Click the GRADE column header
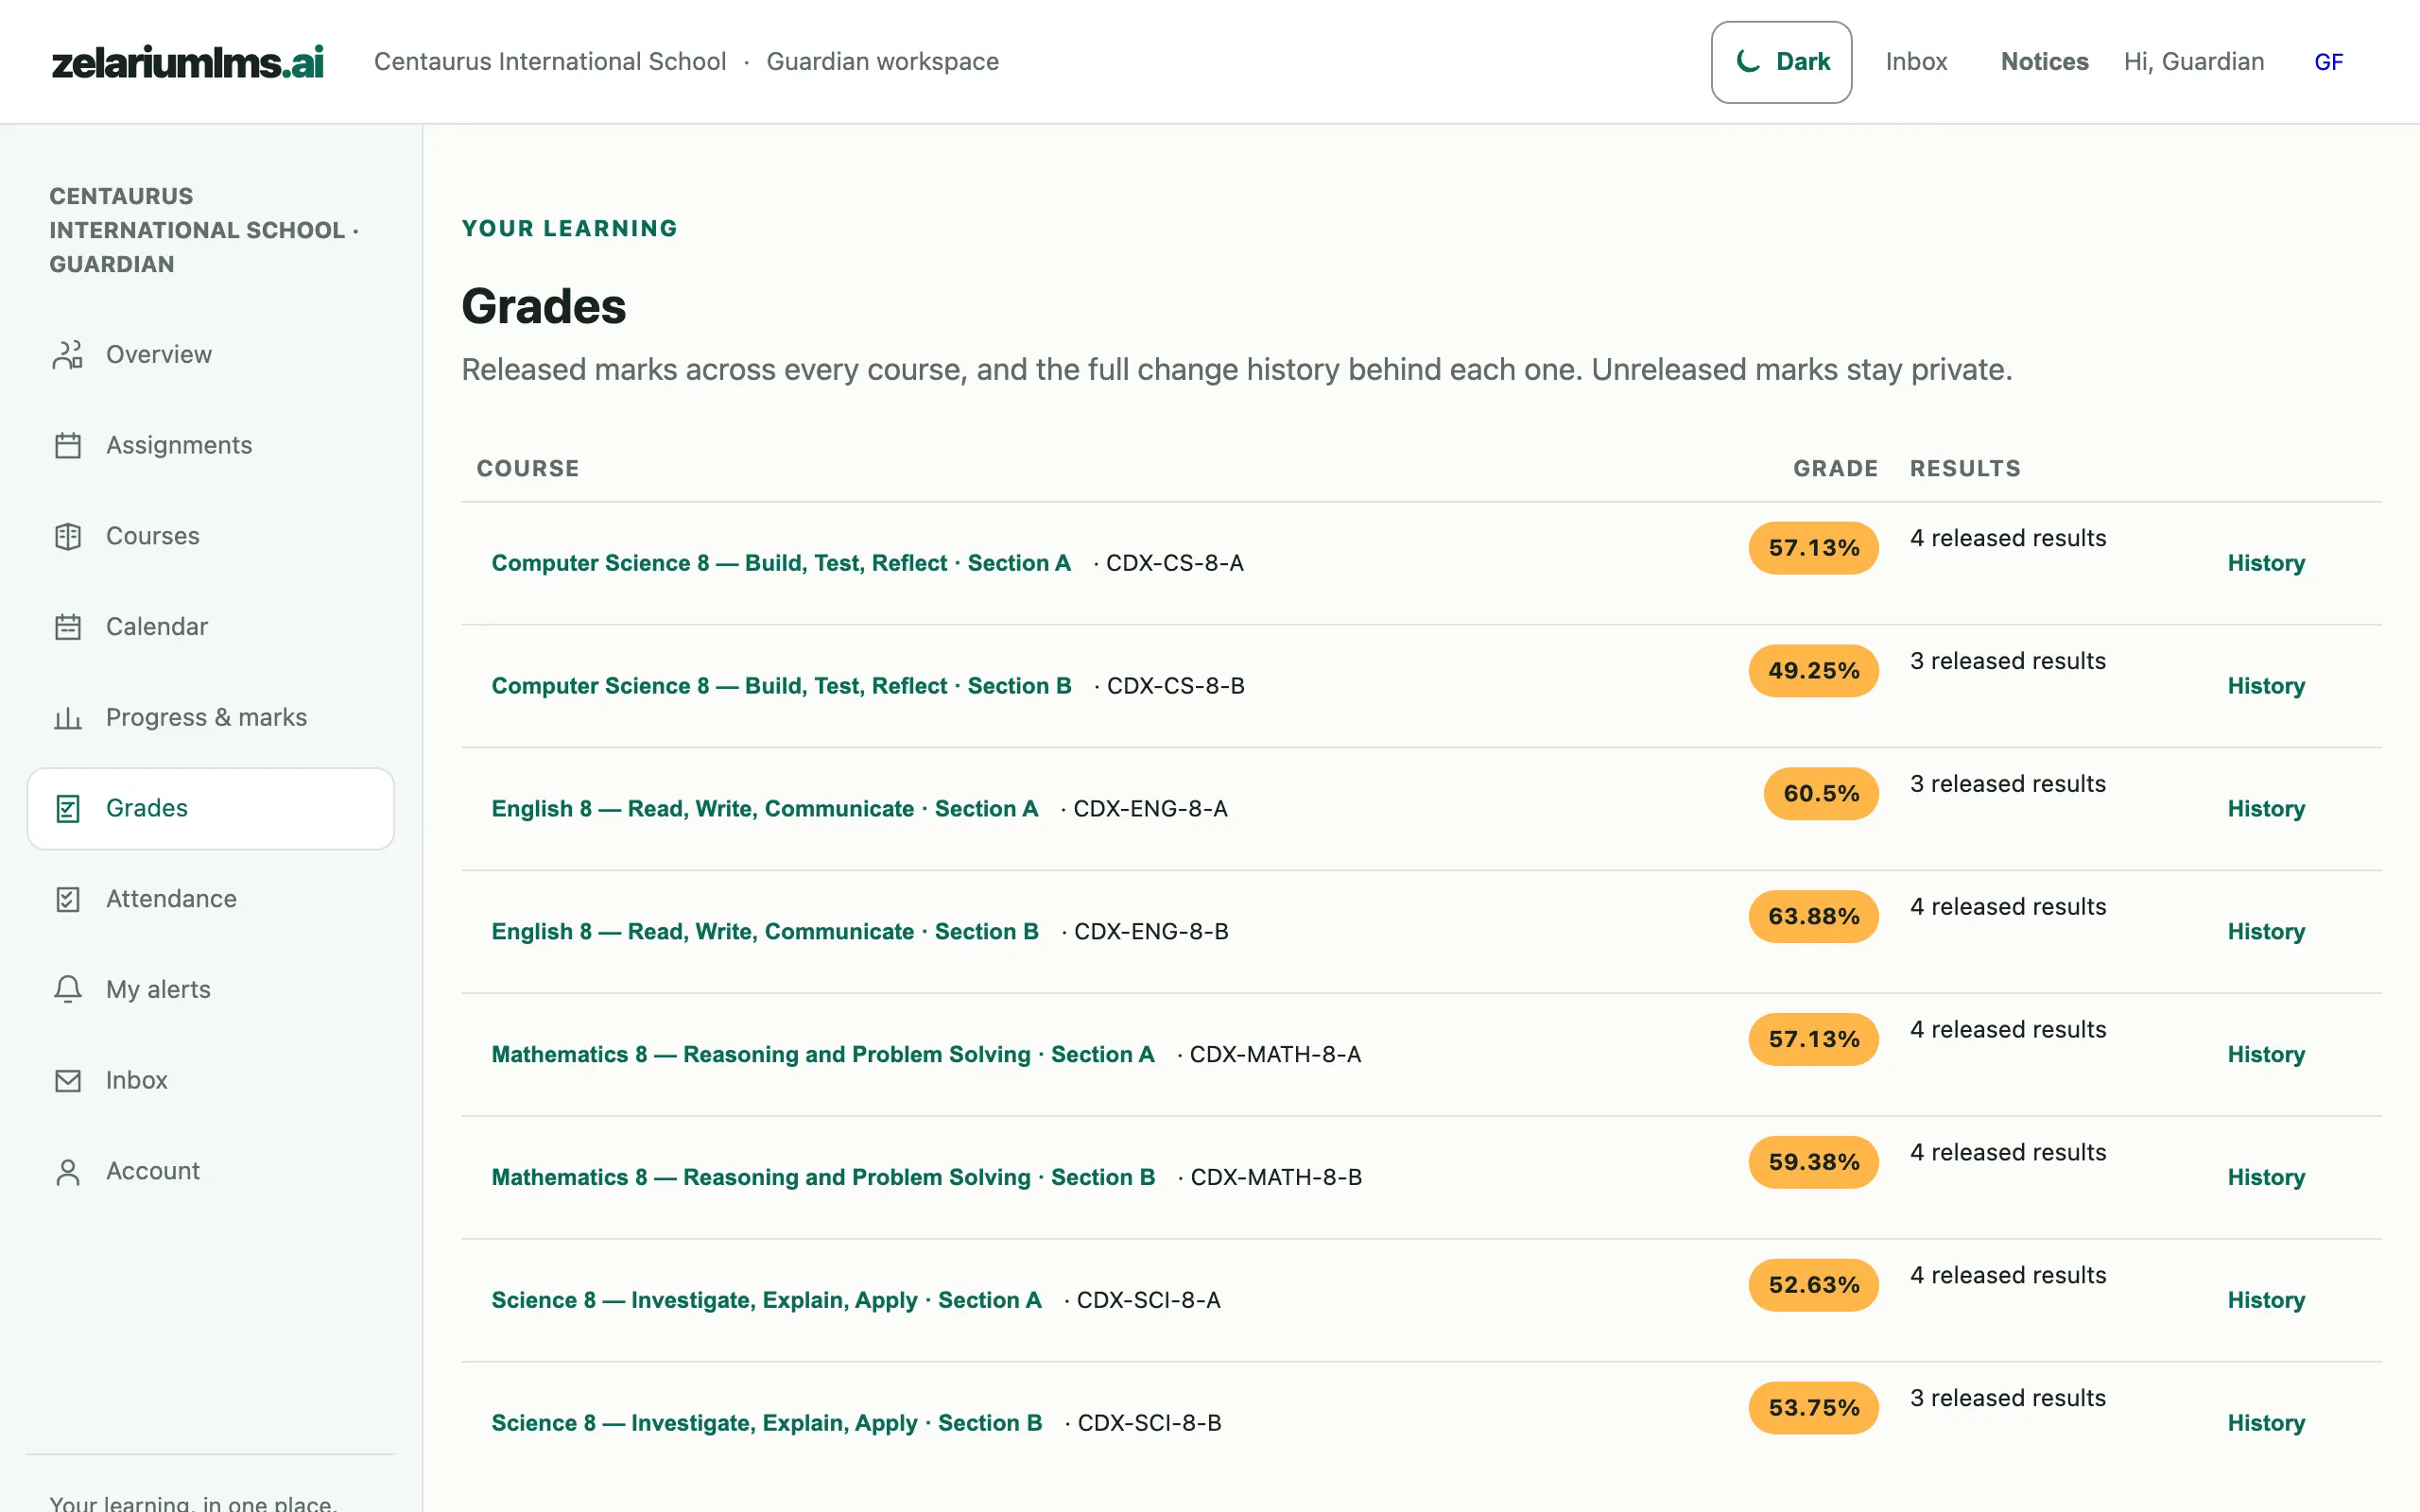Viewport: 2420px width, 1512px height. pyautogui.click(x=1836, y=469)
